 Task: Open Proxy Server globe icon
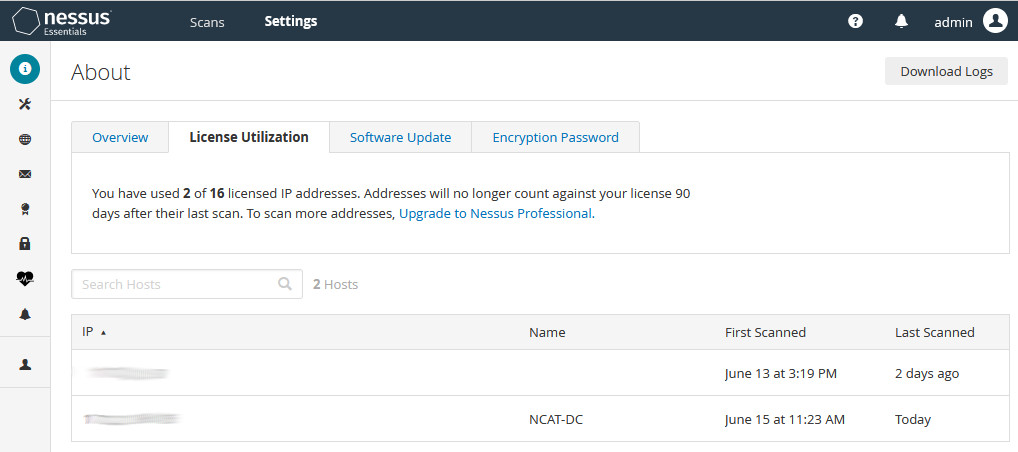25,139
